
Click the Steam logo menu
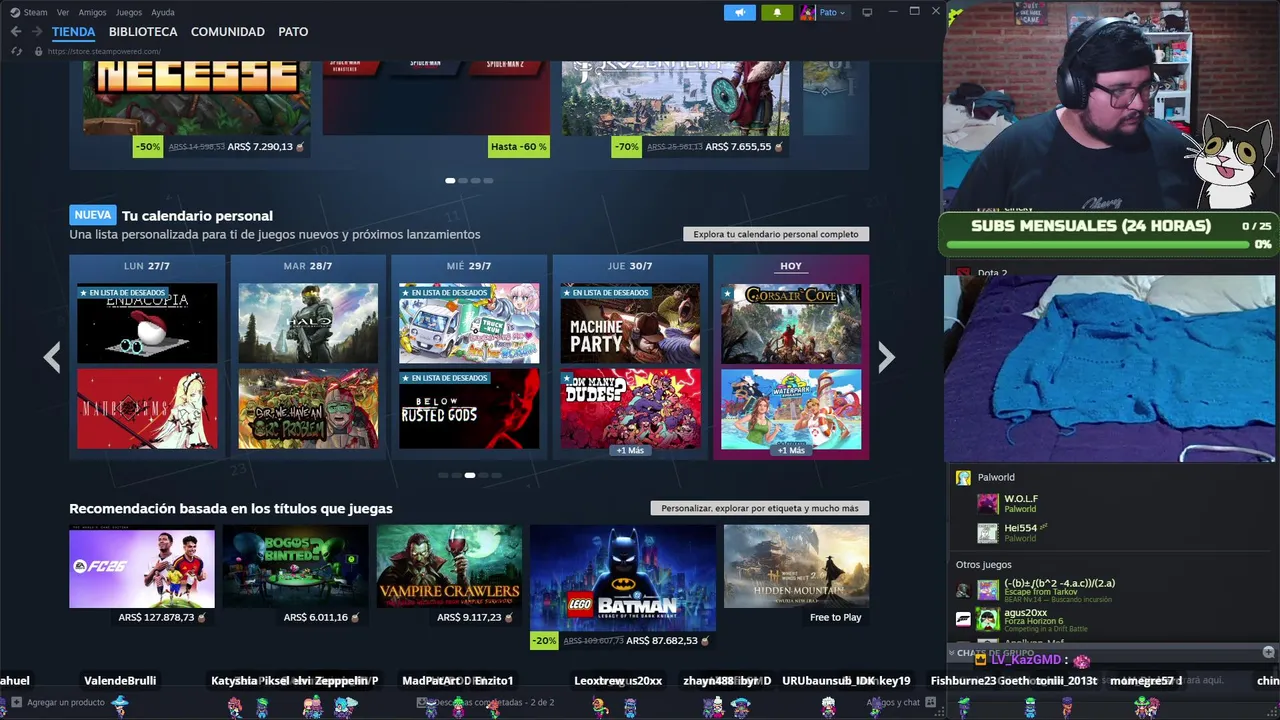pyautogui.click(x=15, y=12)
